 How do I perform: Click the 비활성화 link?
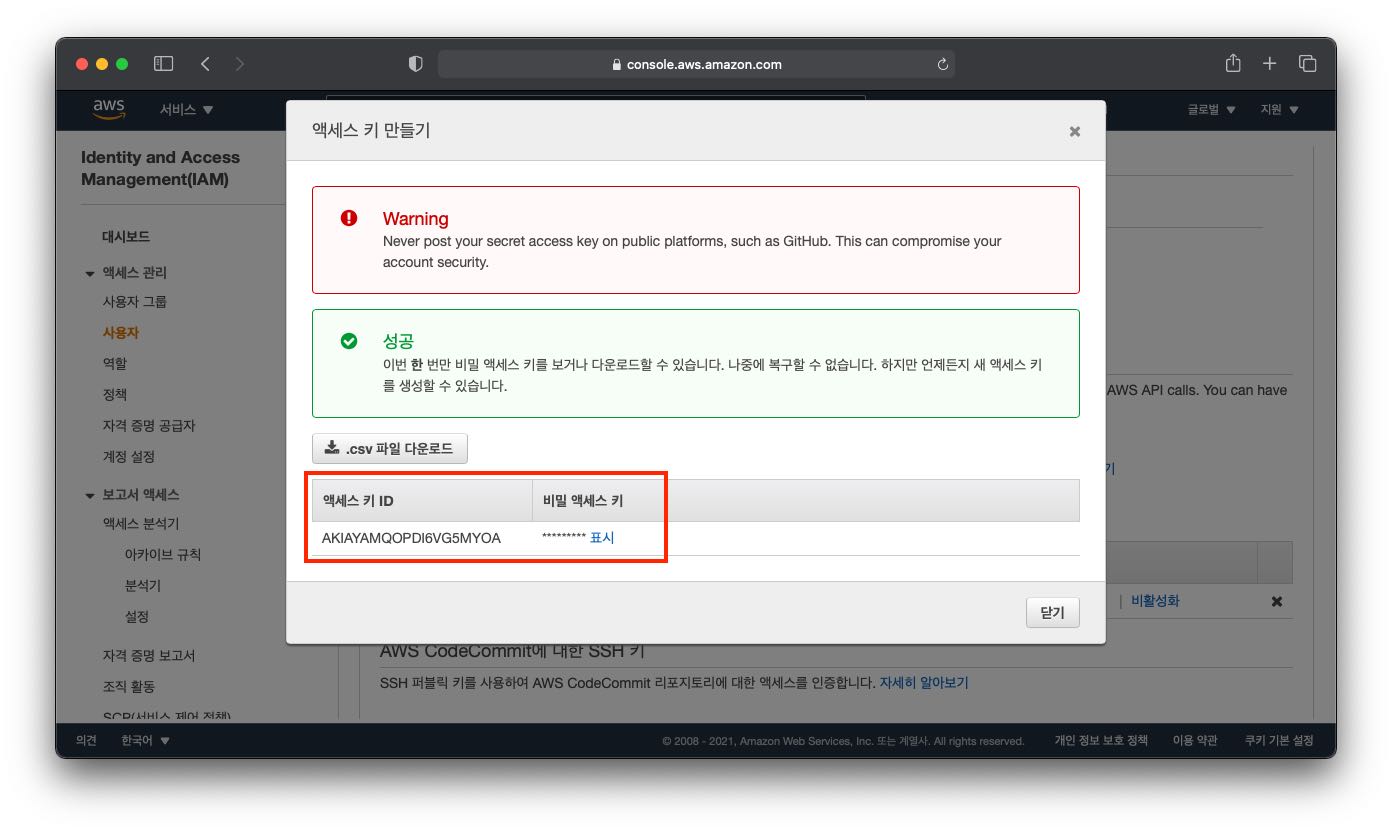click(1155, 601)
